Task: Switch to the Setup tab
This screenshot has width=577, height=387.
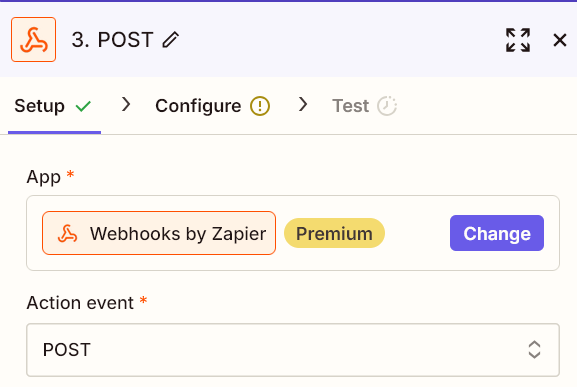Action: pos(54,106)
